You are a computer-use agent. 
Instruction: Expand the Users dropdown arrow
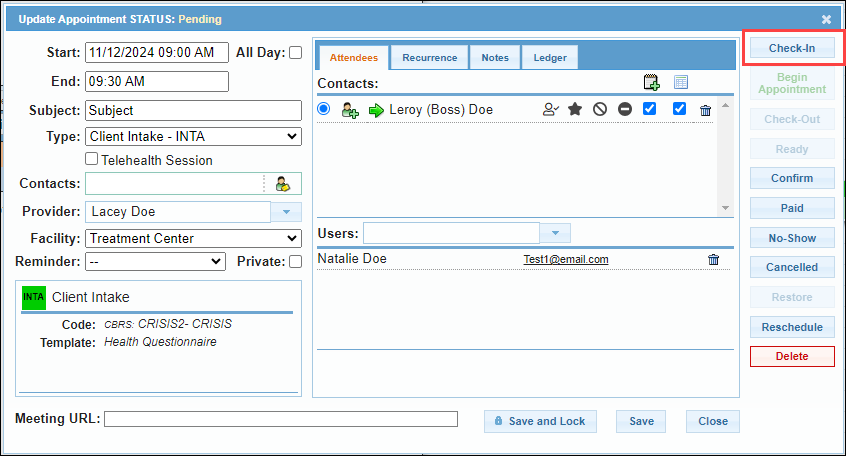tap(555, 233)
